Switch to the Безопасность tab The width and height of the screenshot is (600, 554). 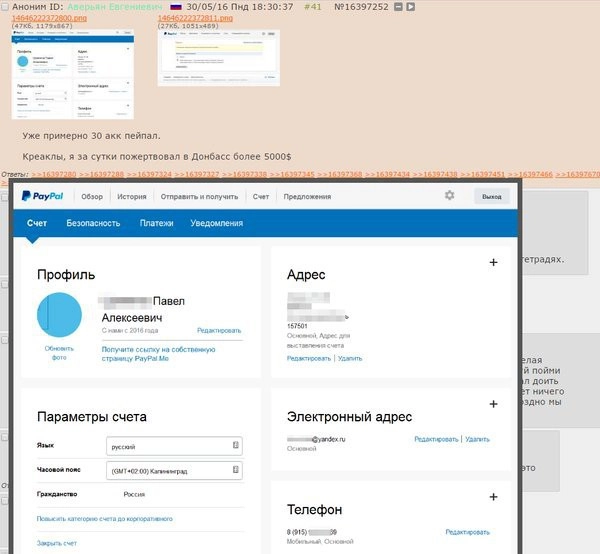[x=93, y=223]
